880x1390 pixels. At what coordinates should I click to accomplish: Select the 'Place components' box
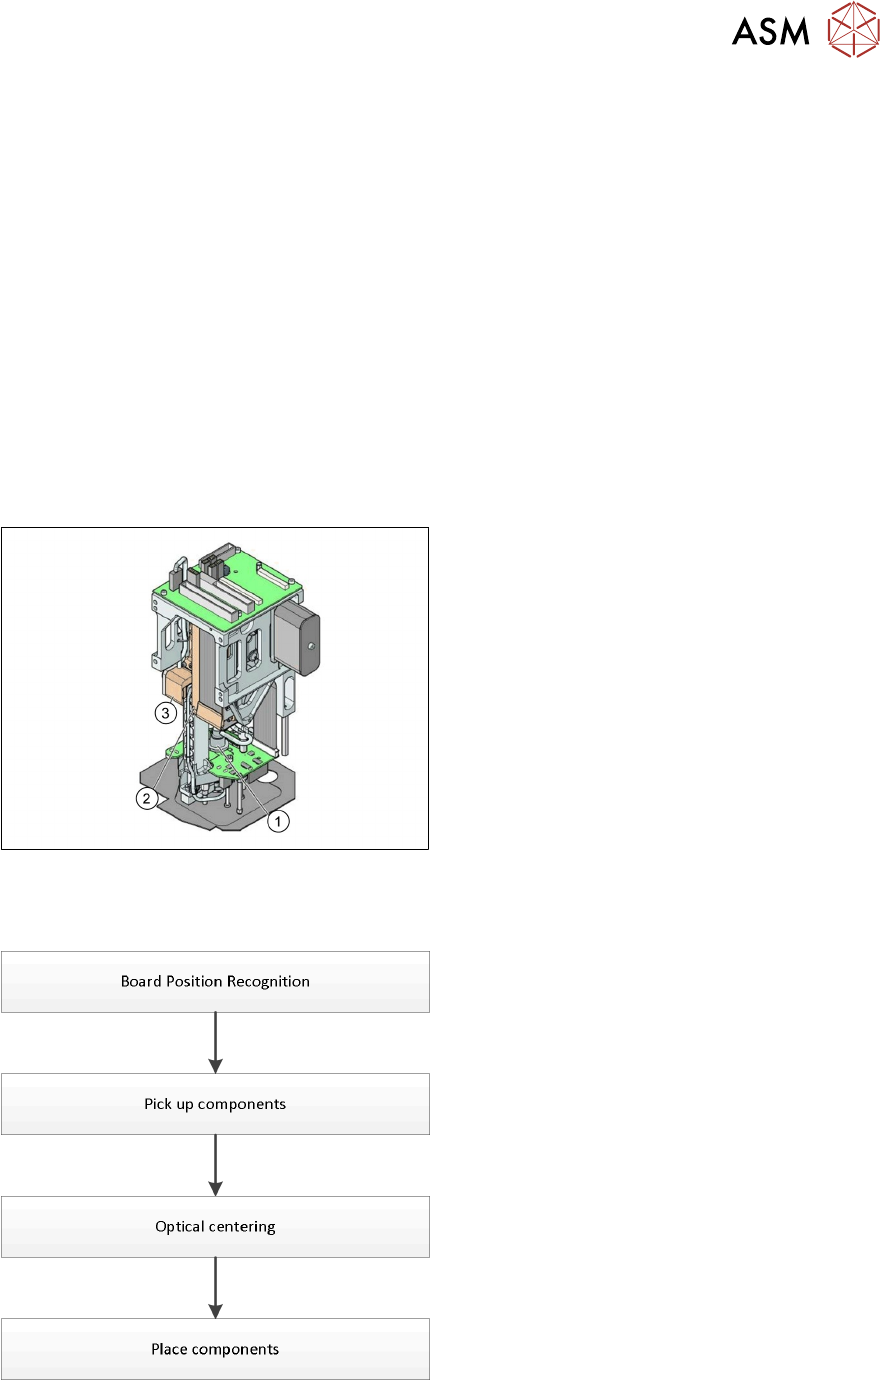pyautogui.click(x=215, y=1349)
